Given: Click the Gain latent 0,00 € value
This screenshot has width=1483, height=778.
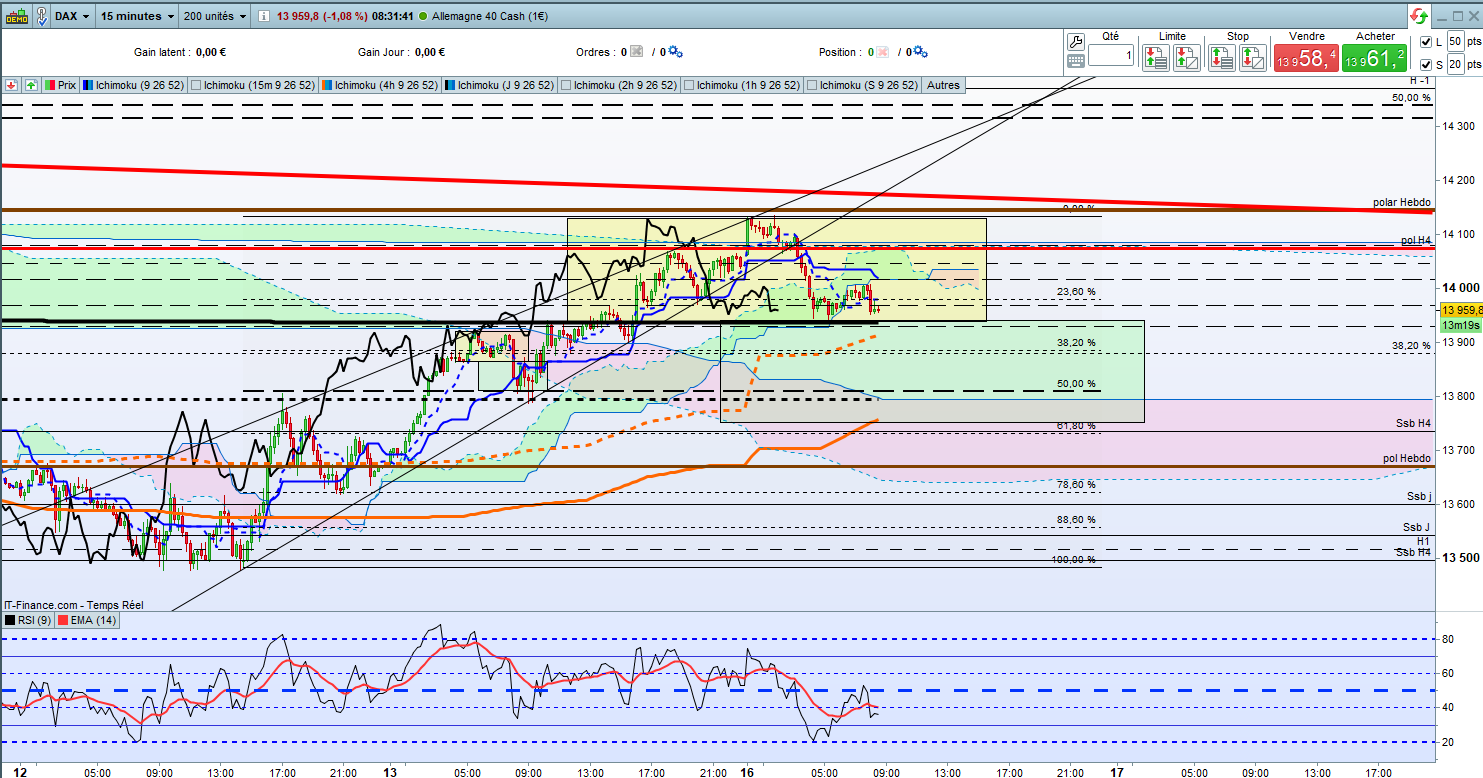Looking at the screenshot, I should pos(212,52).
